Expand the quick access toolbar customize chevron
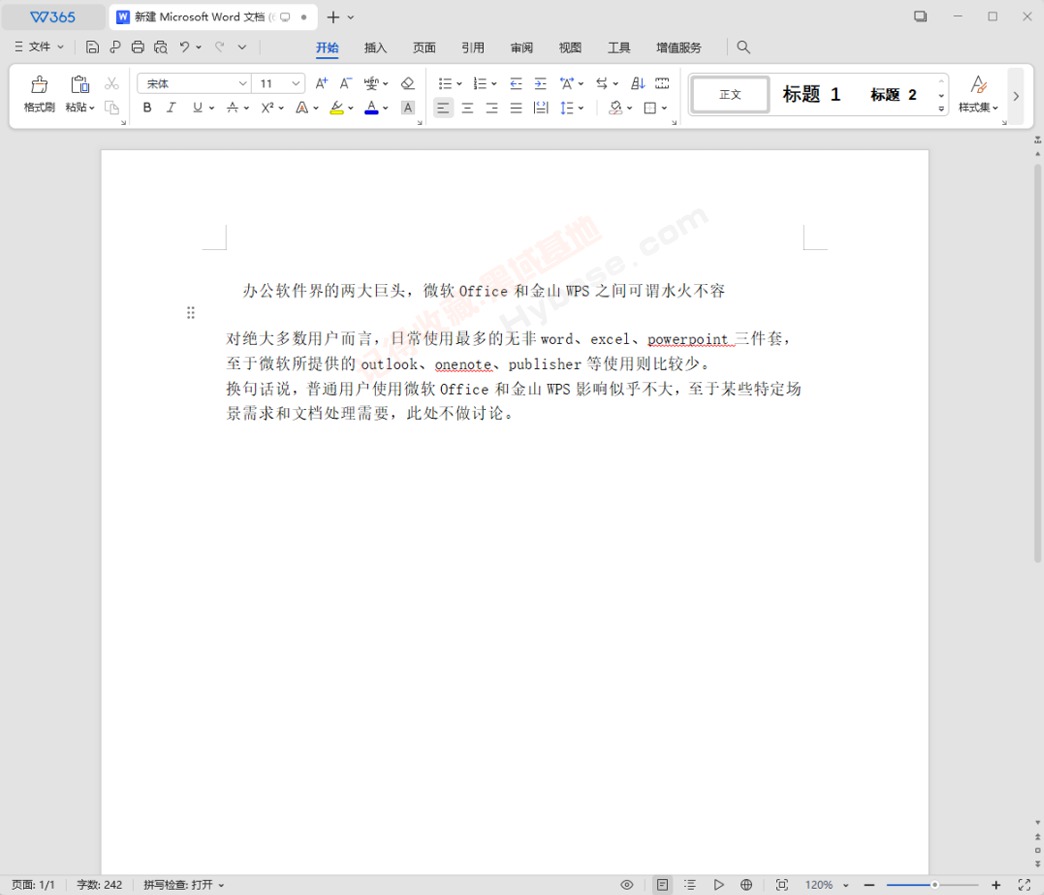The image size is (1044, 895). [242, 47]
